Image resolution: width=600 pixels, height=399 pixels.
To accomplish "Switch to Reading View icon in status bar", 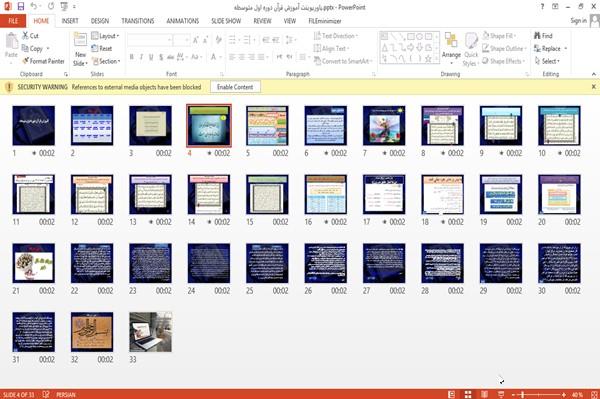I will point(484,394).
